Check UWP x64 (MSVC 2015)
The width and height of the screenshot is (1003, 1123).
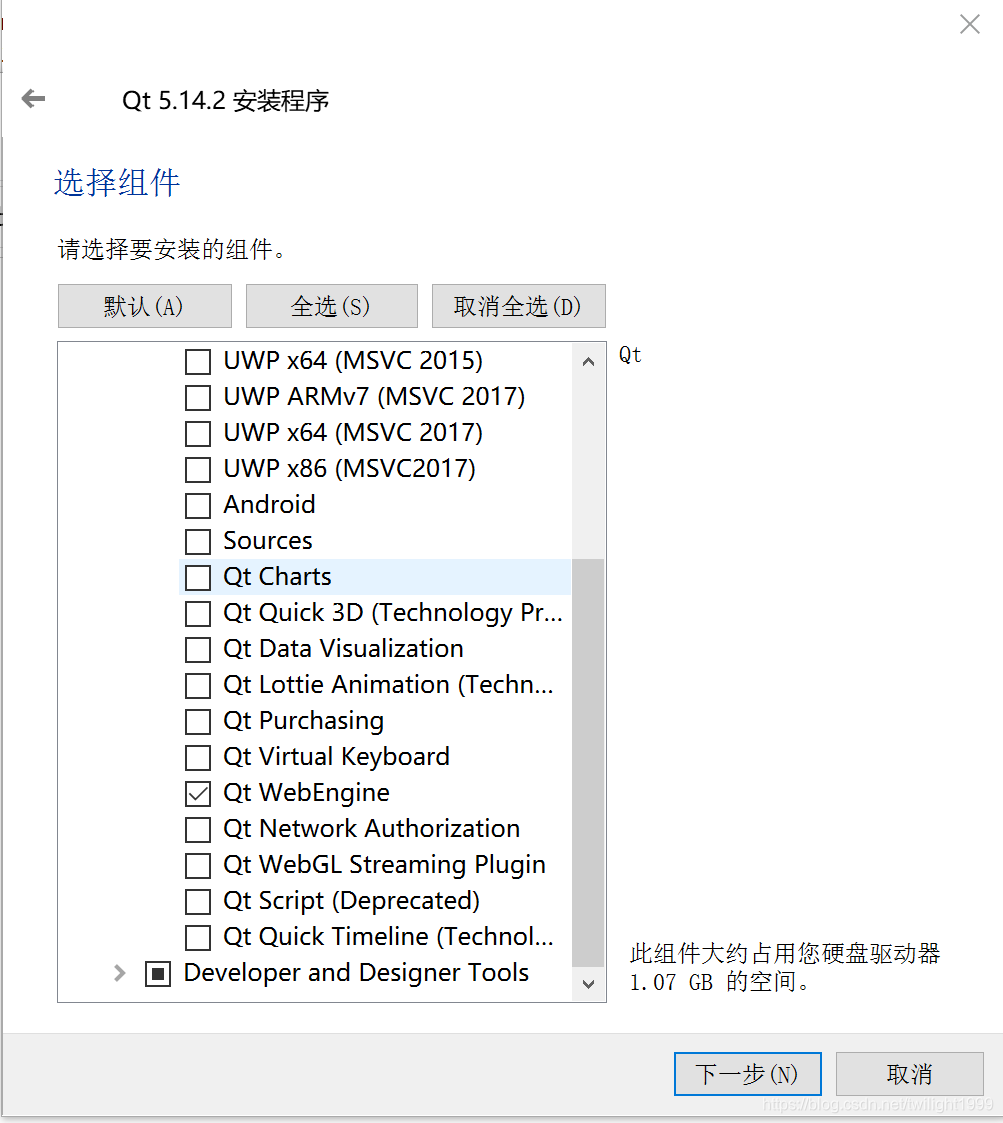197,361
